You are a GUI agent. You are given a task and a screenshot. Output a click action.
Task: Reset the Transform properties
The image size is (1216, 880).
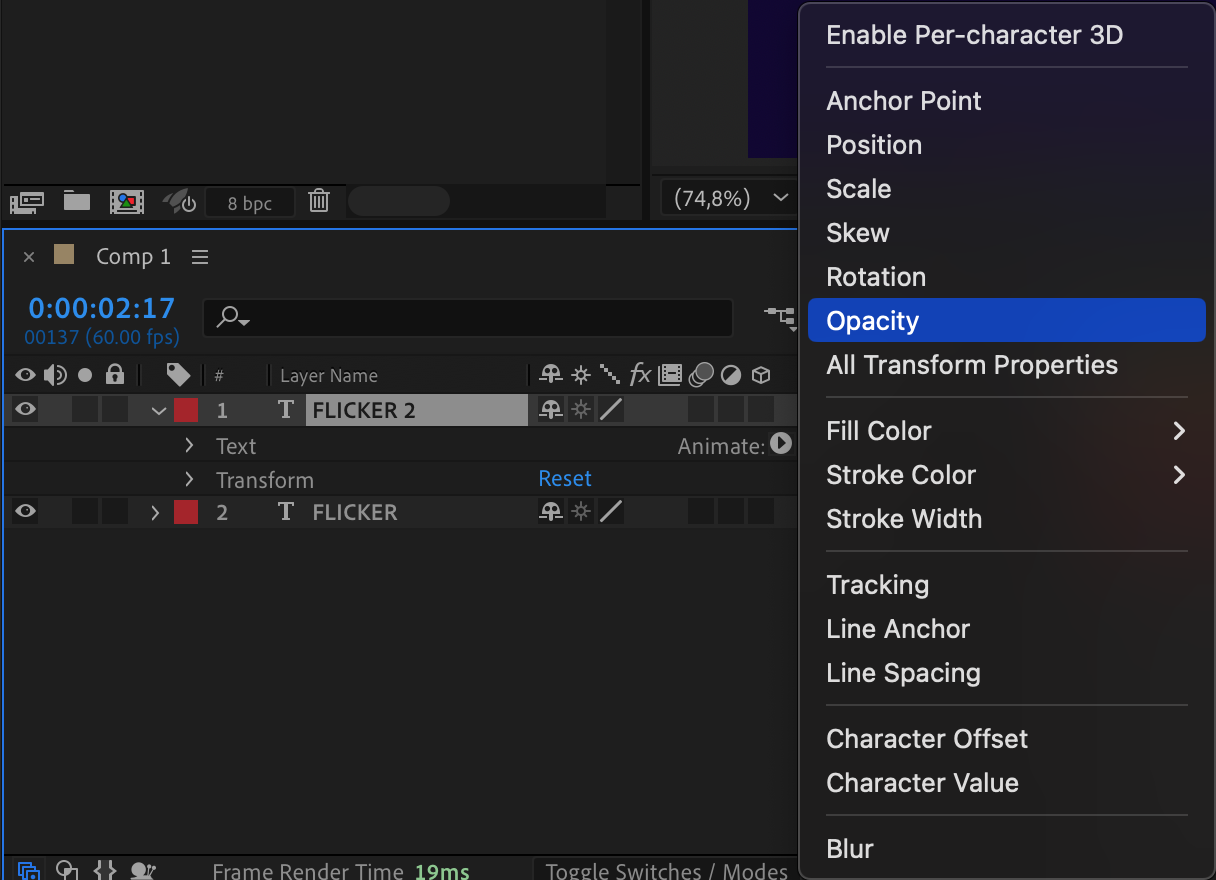click(565, 479)
